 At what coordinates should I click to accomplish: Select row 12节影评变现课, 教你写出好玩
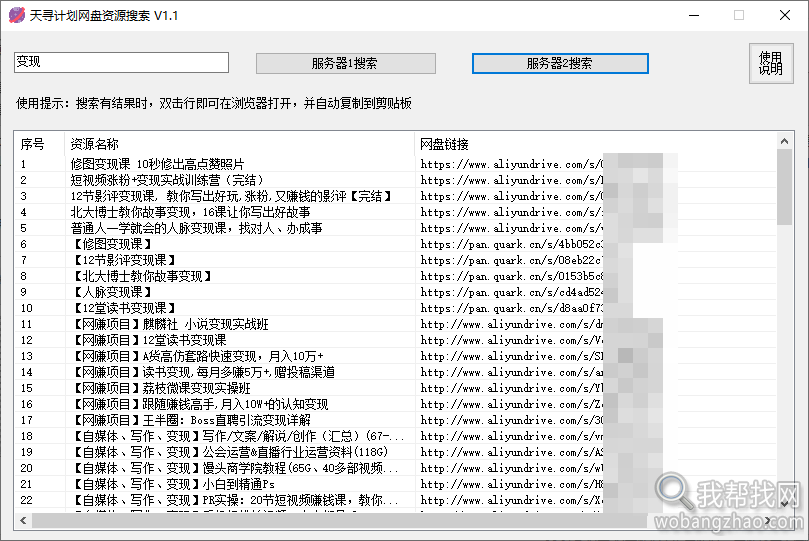point(396,196)
